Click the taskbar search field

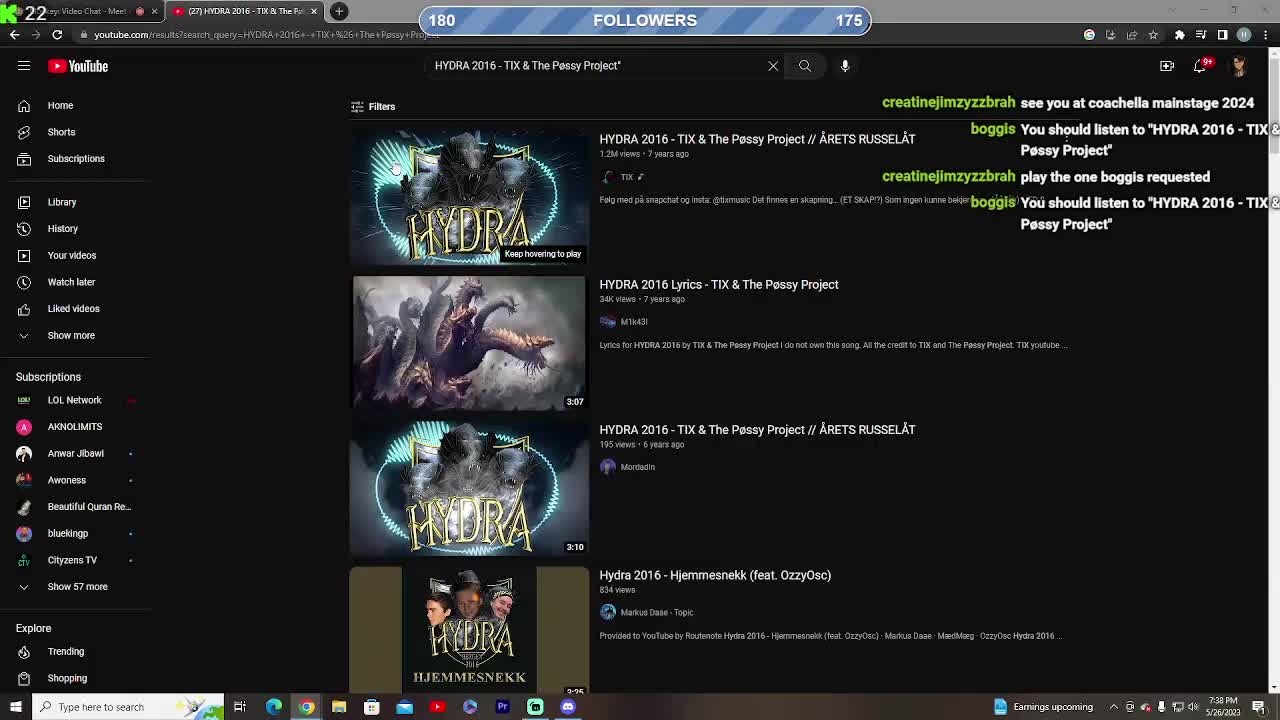[x=128, y=707]
